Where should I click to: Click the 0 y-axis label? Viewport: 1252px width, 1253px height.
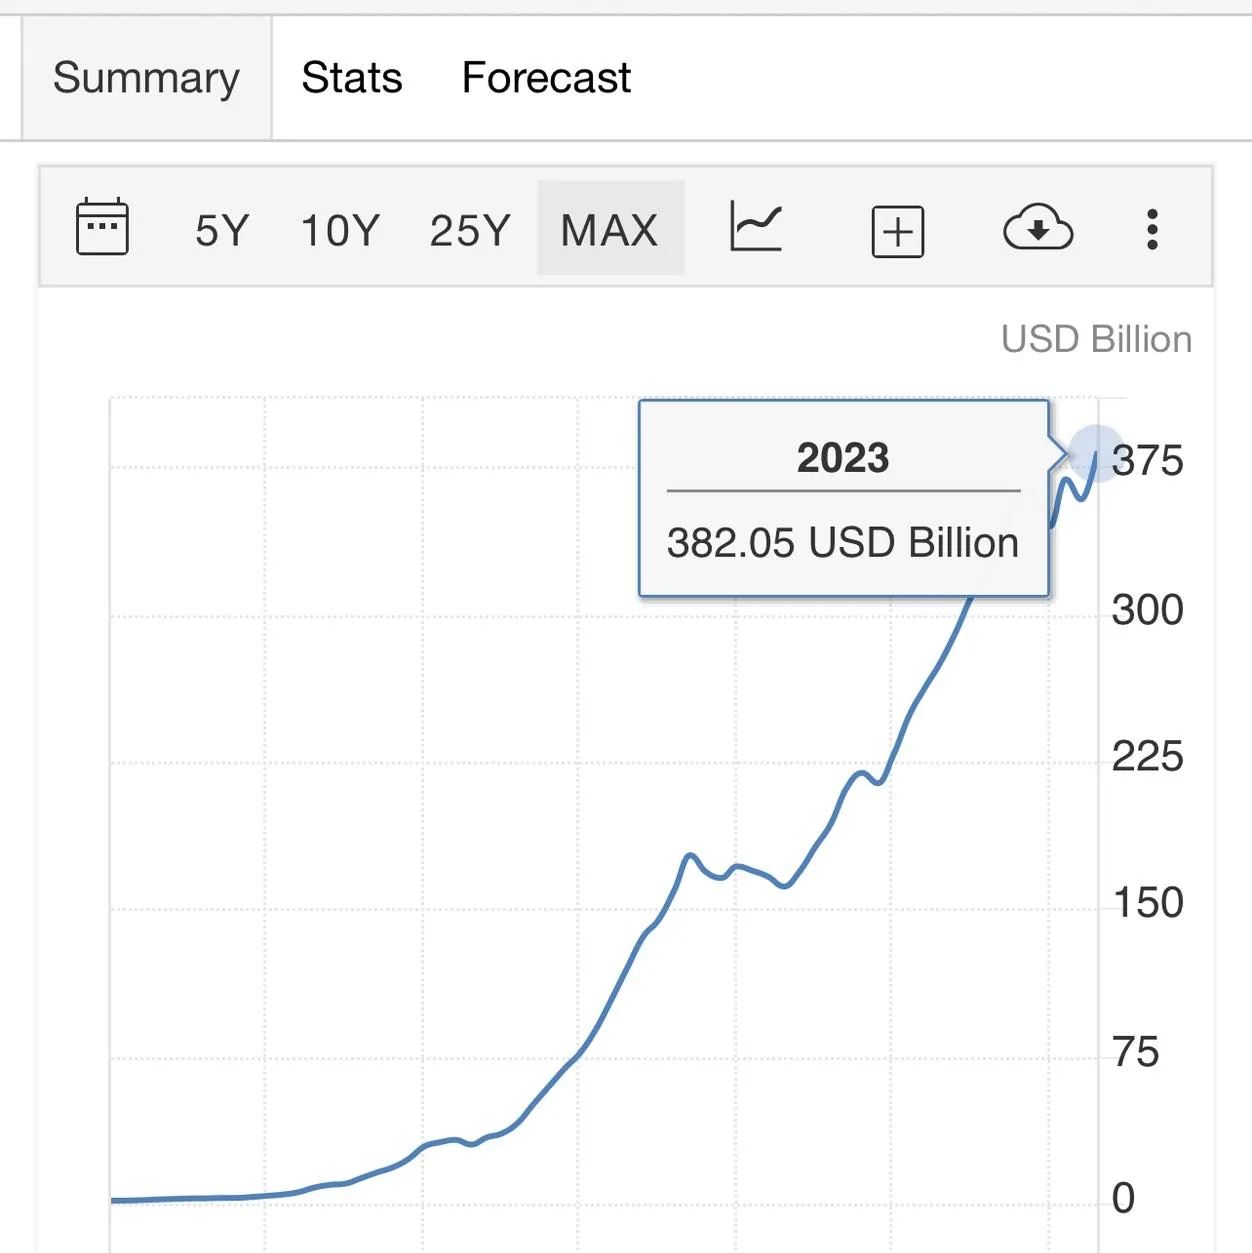pos(1123,1198)
